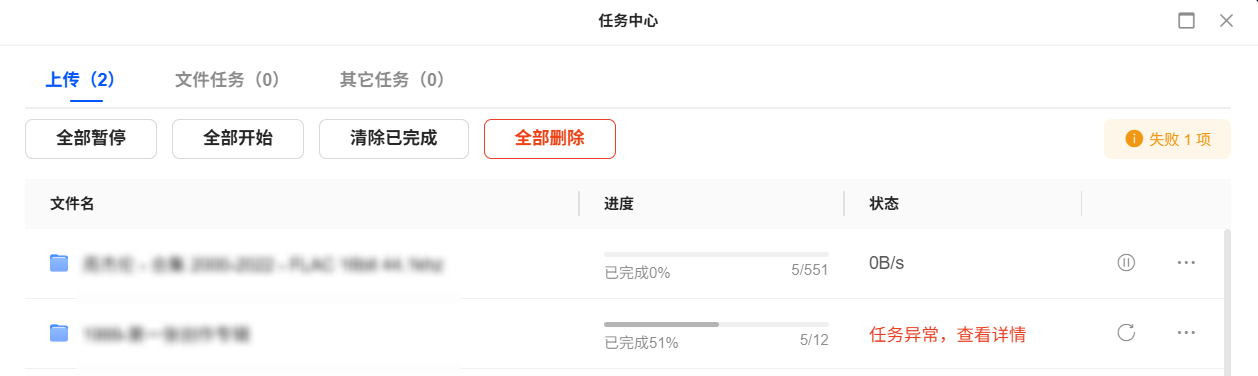Open more options for second upload
The width and height of the screenshot is (1258, 376).
[1186, 333]
